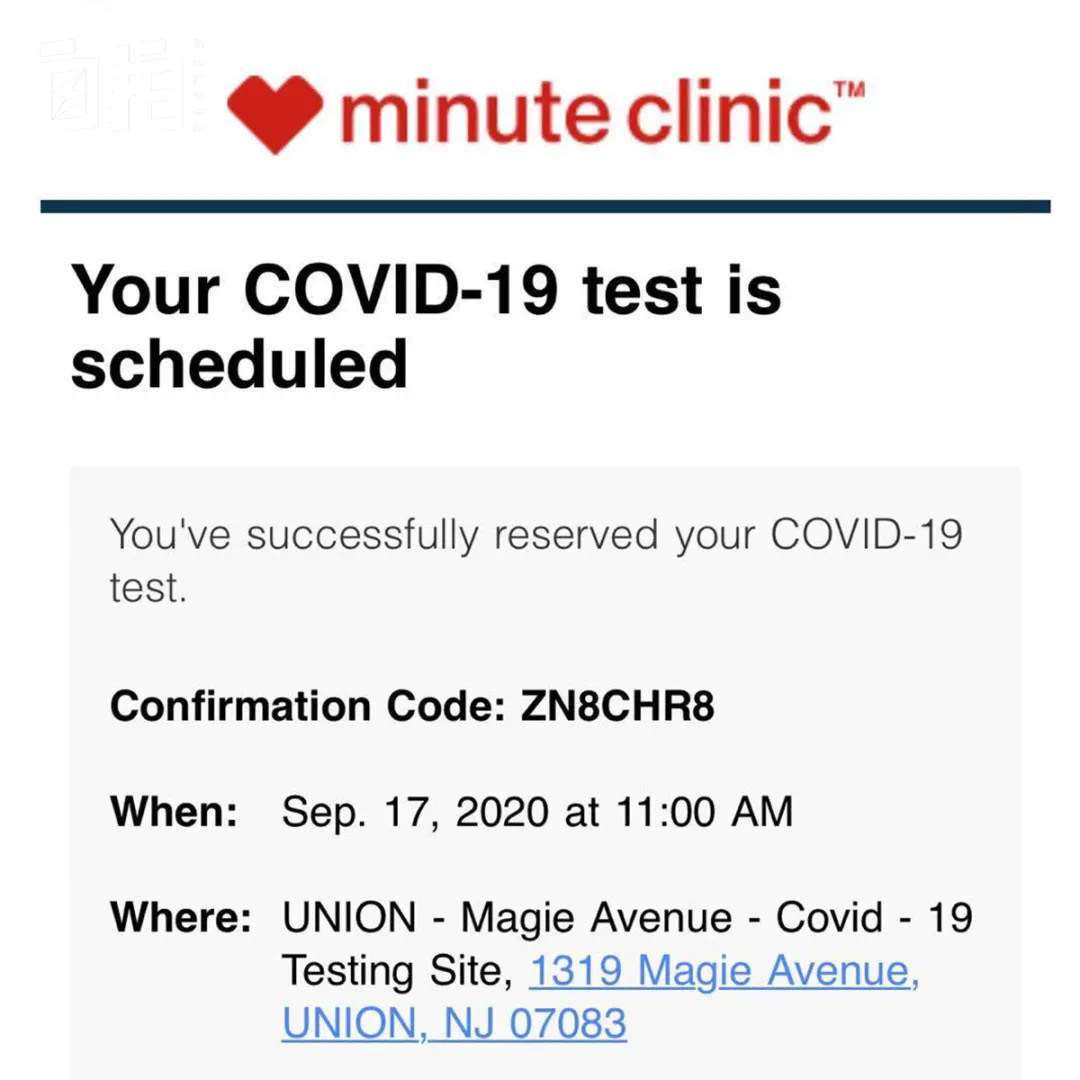This screenshot has height=1080, width=1080.
Task: Click the dark blue divider line
Action: pyautogui.click(x=545, y=207)
